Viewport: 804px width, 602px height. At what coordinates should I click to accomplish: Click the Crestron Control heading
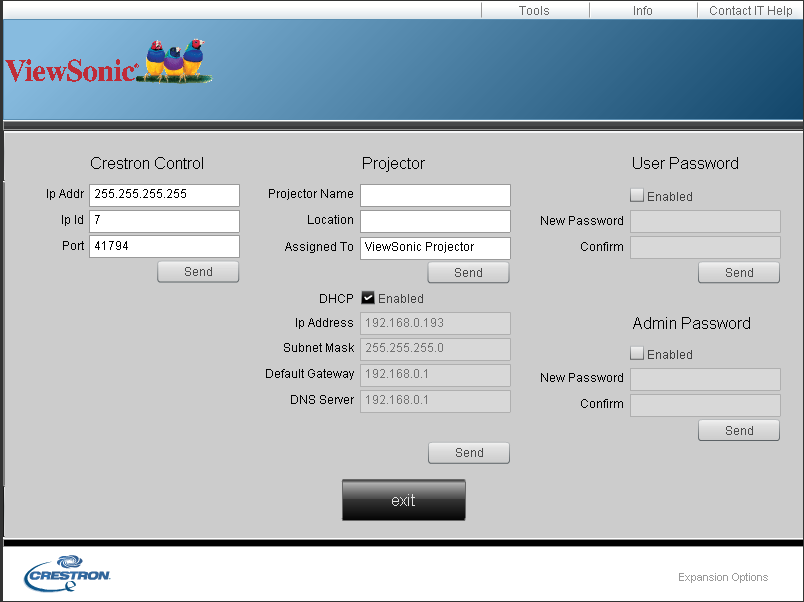[147, 164]
